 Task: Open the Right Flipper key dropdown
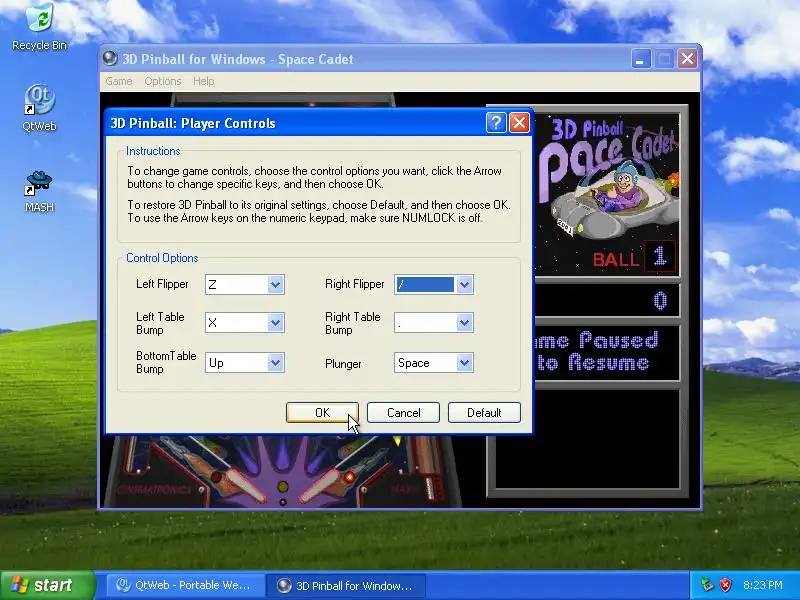click(x=464, y=285)
